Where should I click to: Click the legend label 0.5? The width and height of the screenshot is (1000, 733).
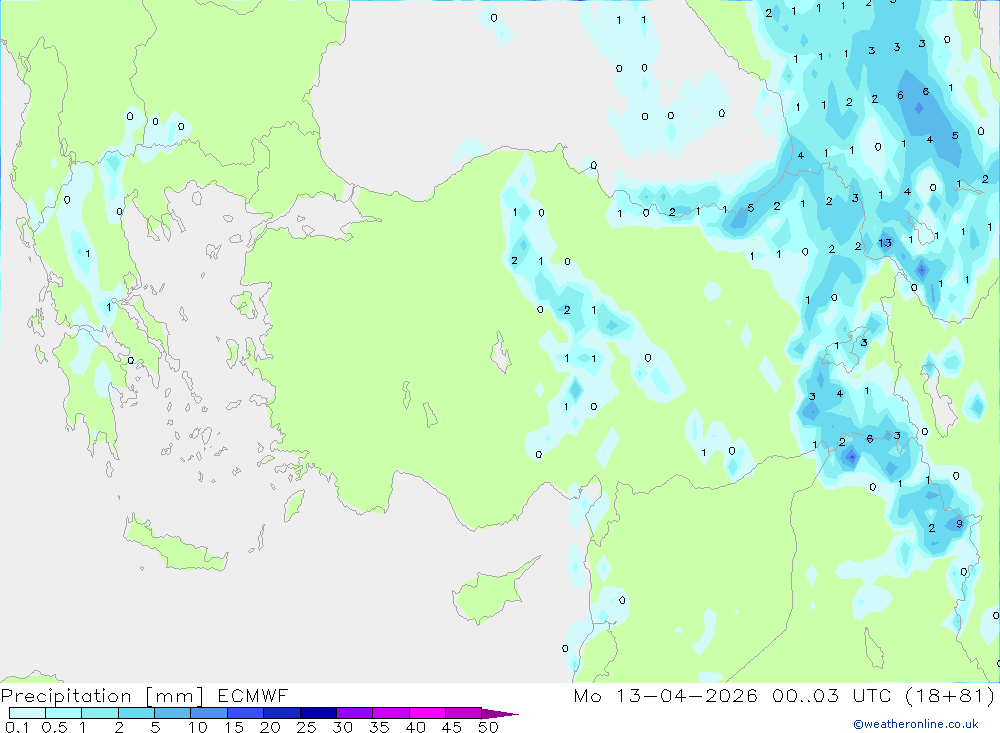coord(54,727)
